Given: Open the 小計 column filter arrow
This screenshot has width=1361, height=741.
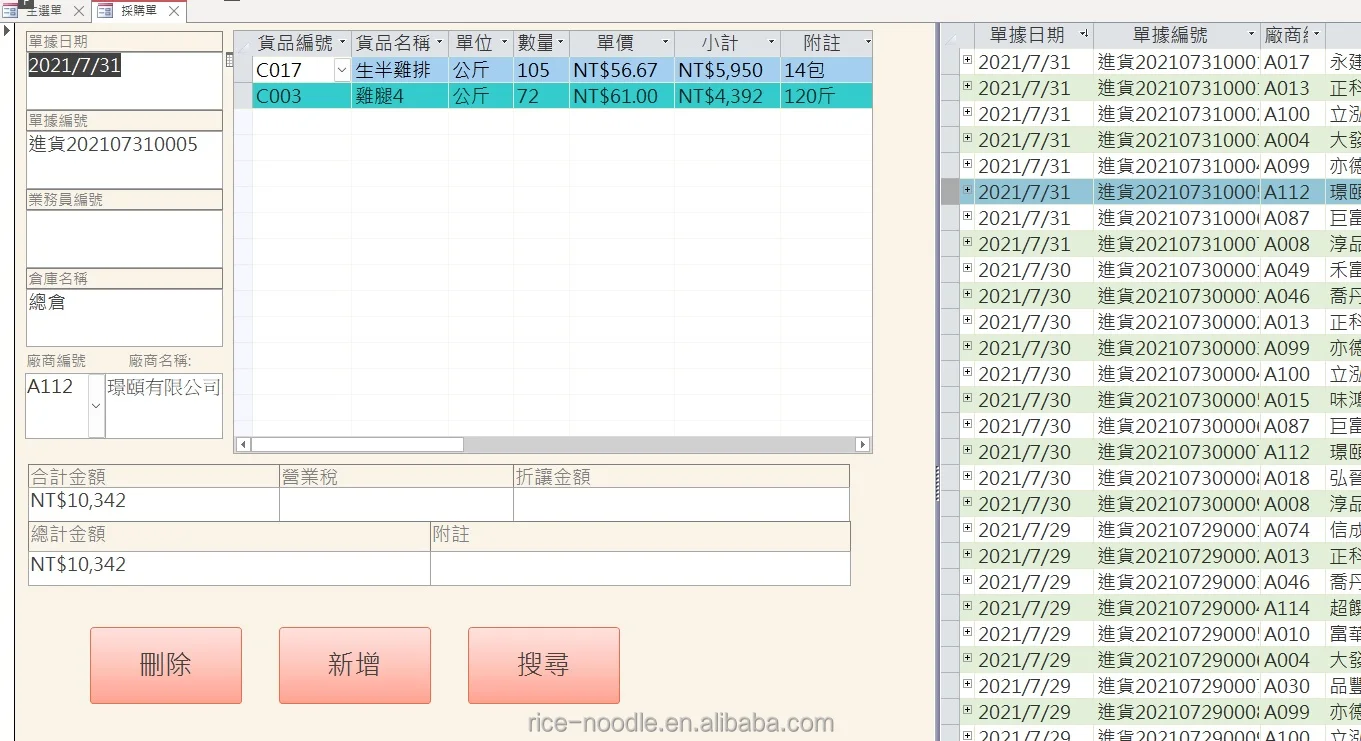Looking at the screenshot, I should (770, 43).
